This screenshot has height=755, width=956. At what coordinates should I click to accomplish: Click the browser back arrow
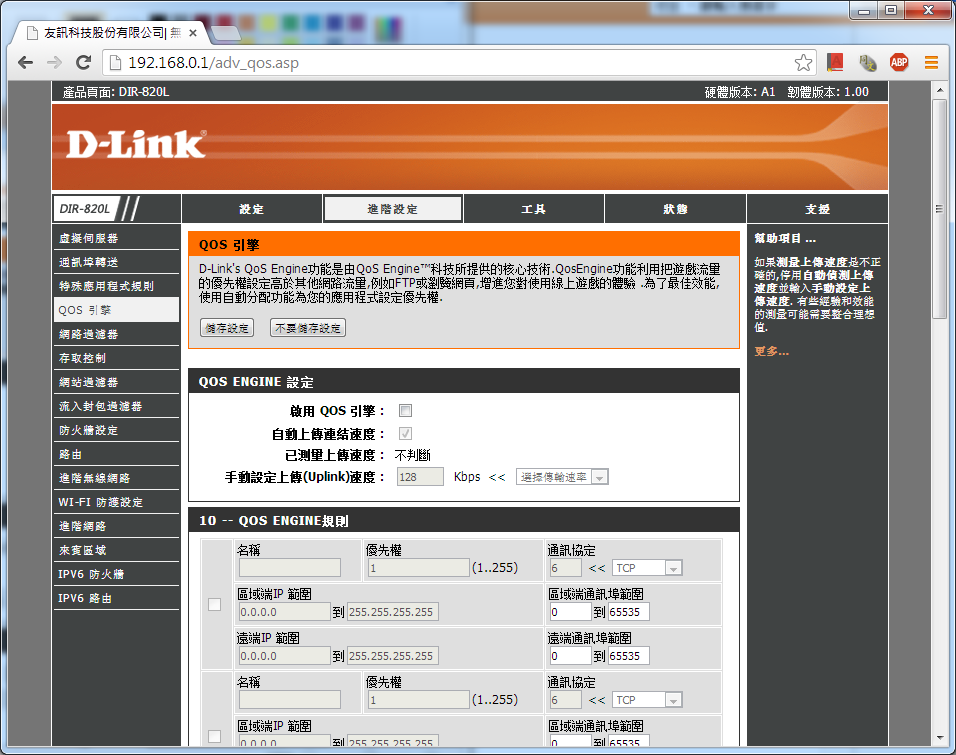pyautogui.click(x=26, y=63)
